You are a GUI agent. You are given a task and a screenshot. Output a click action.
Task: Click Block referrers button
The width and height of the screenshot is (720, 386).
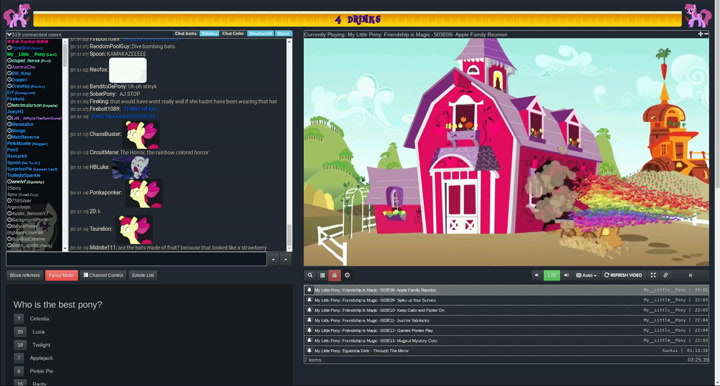[25, 275]
